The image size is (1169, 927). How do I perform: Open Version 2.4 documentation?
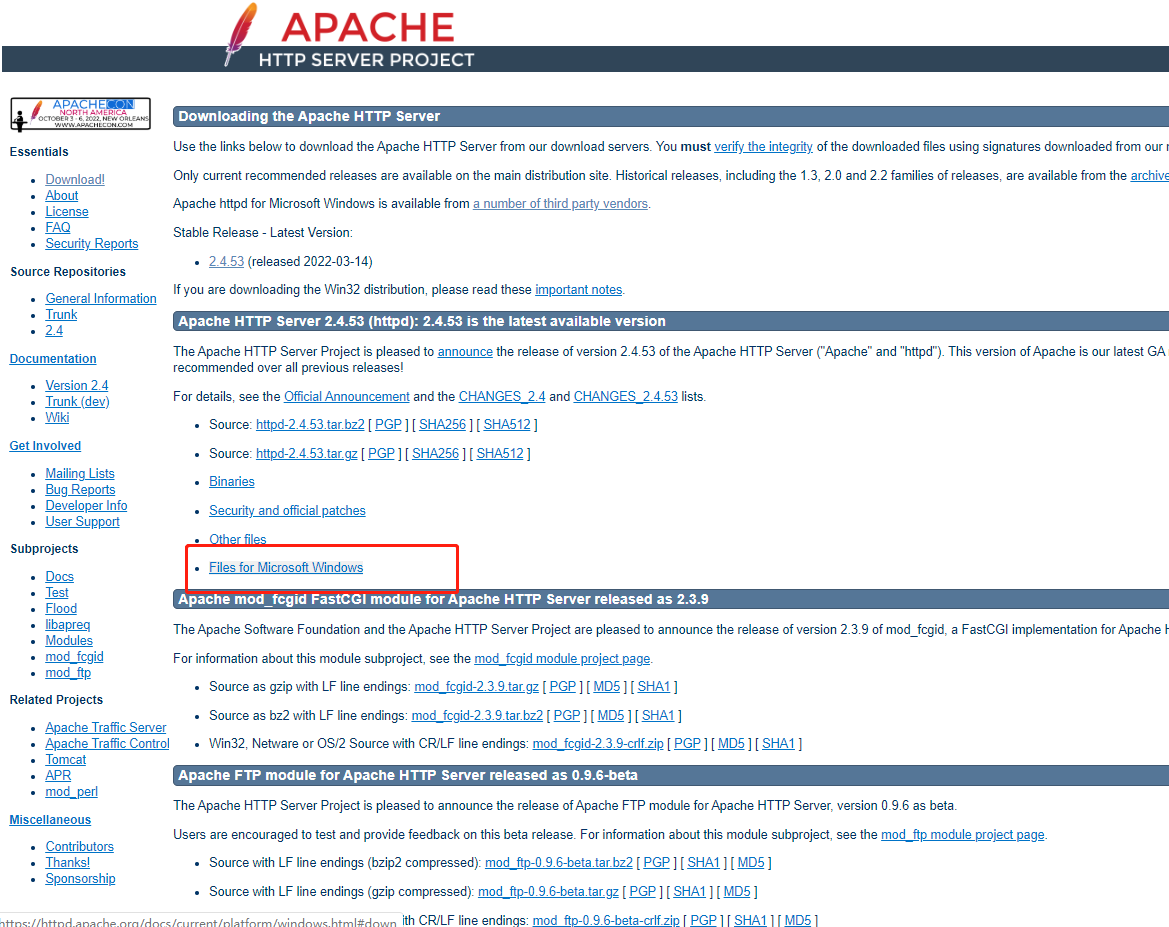point(77,386)
